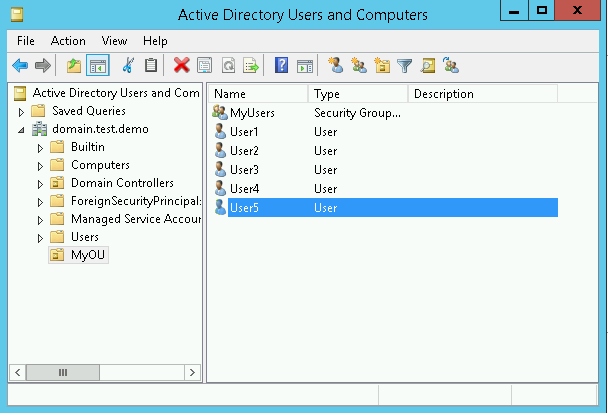Sort by the Description column header
Image resolution: width=608 pixels, height=413 pixels.
click(x=483, y=94)
